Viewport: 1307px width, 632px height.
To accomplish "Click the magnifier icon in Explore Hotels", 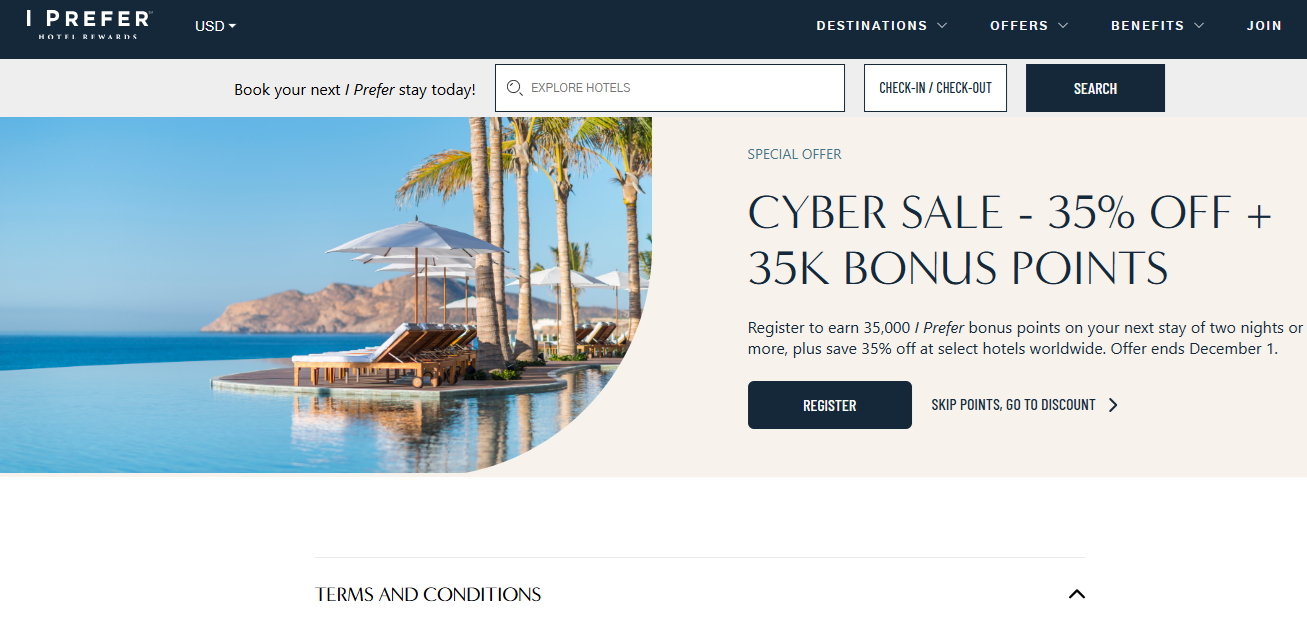I will 515,88.
